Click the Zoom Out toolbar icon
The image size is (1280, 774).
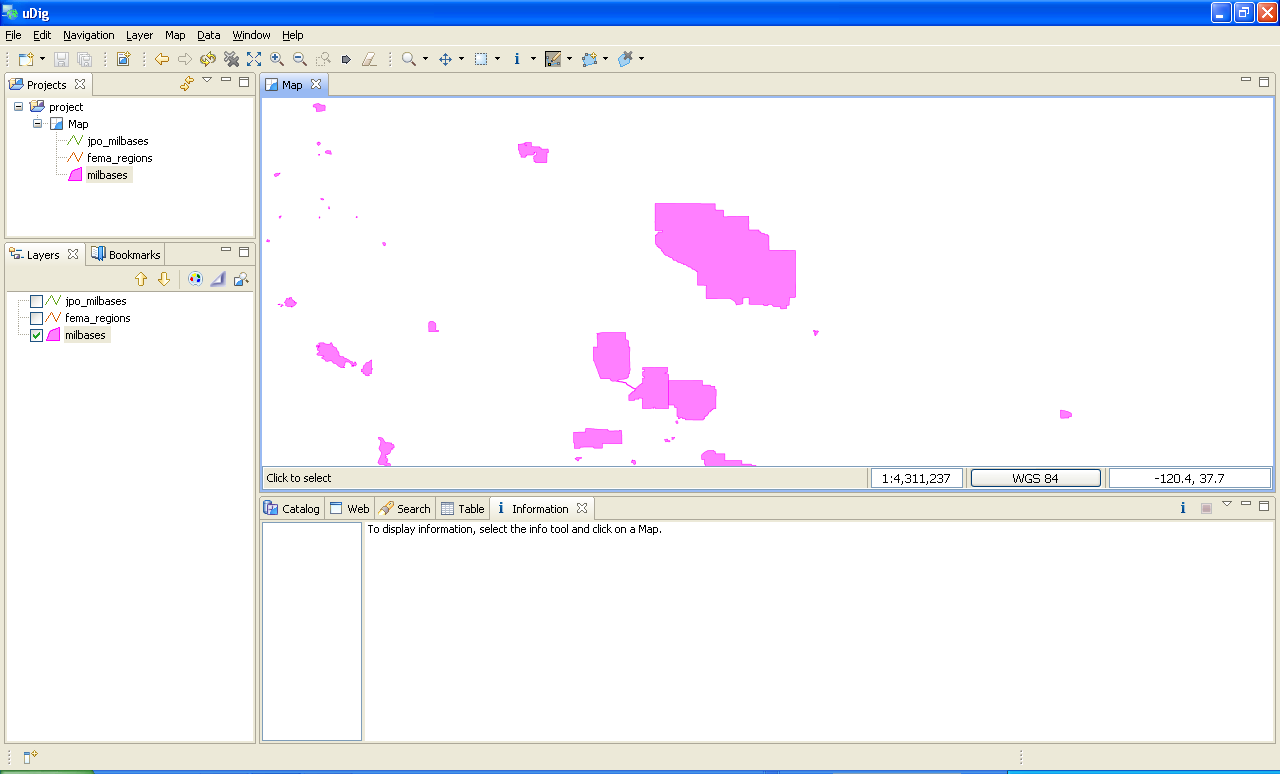(299, 59)
